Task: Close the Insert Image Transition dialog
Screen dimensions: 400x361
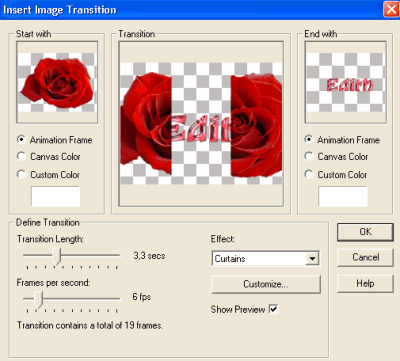Action: (x=391, y=10)
